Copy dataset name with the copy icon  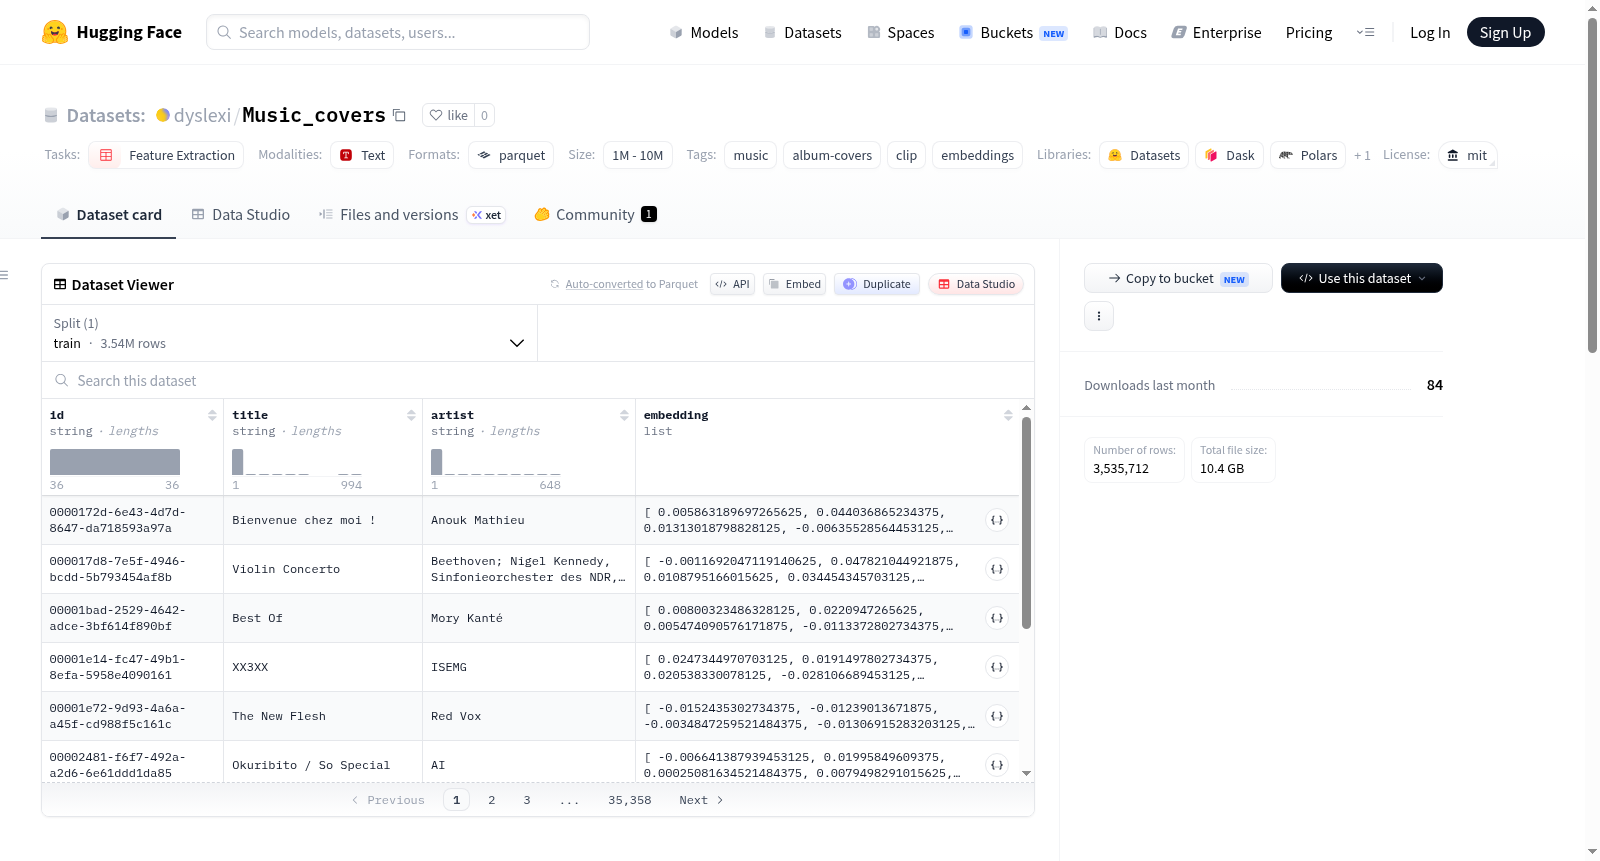tap(399, 115)
